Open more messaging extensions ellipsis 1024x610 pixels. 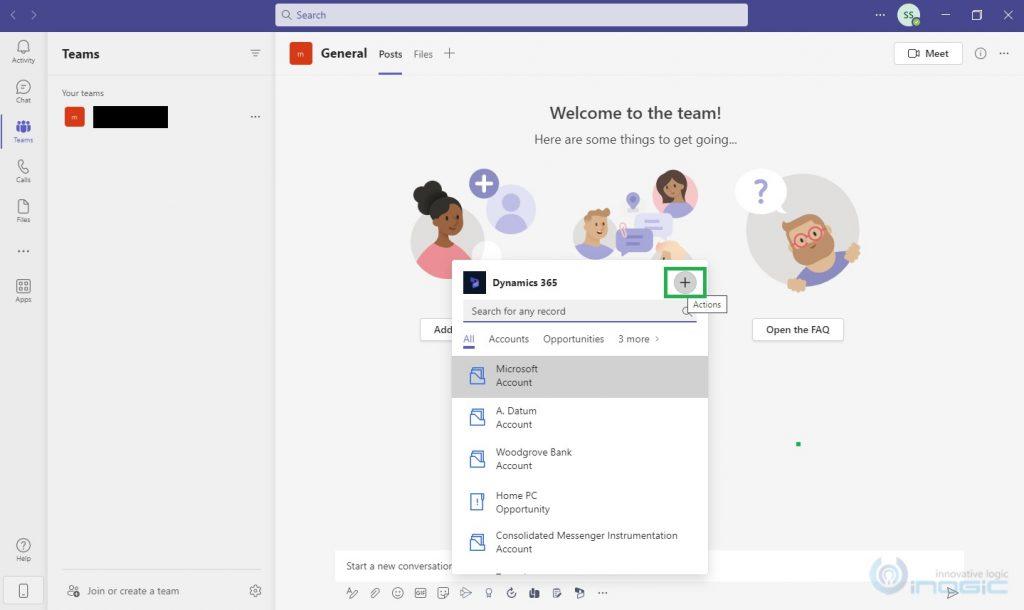point(602,593)
